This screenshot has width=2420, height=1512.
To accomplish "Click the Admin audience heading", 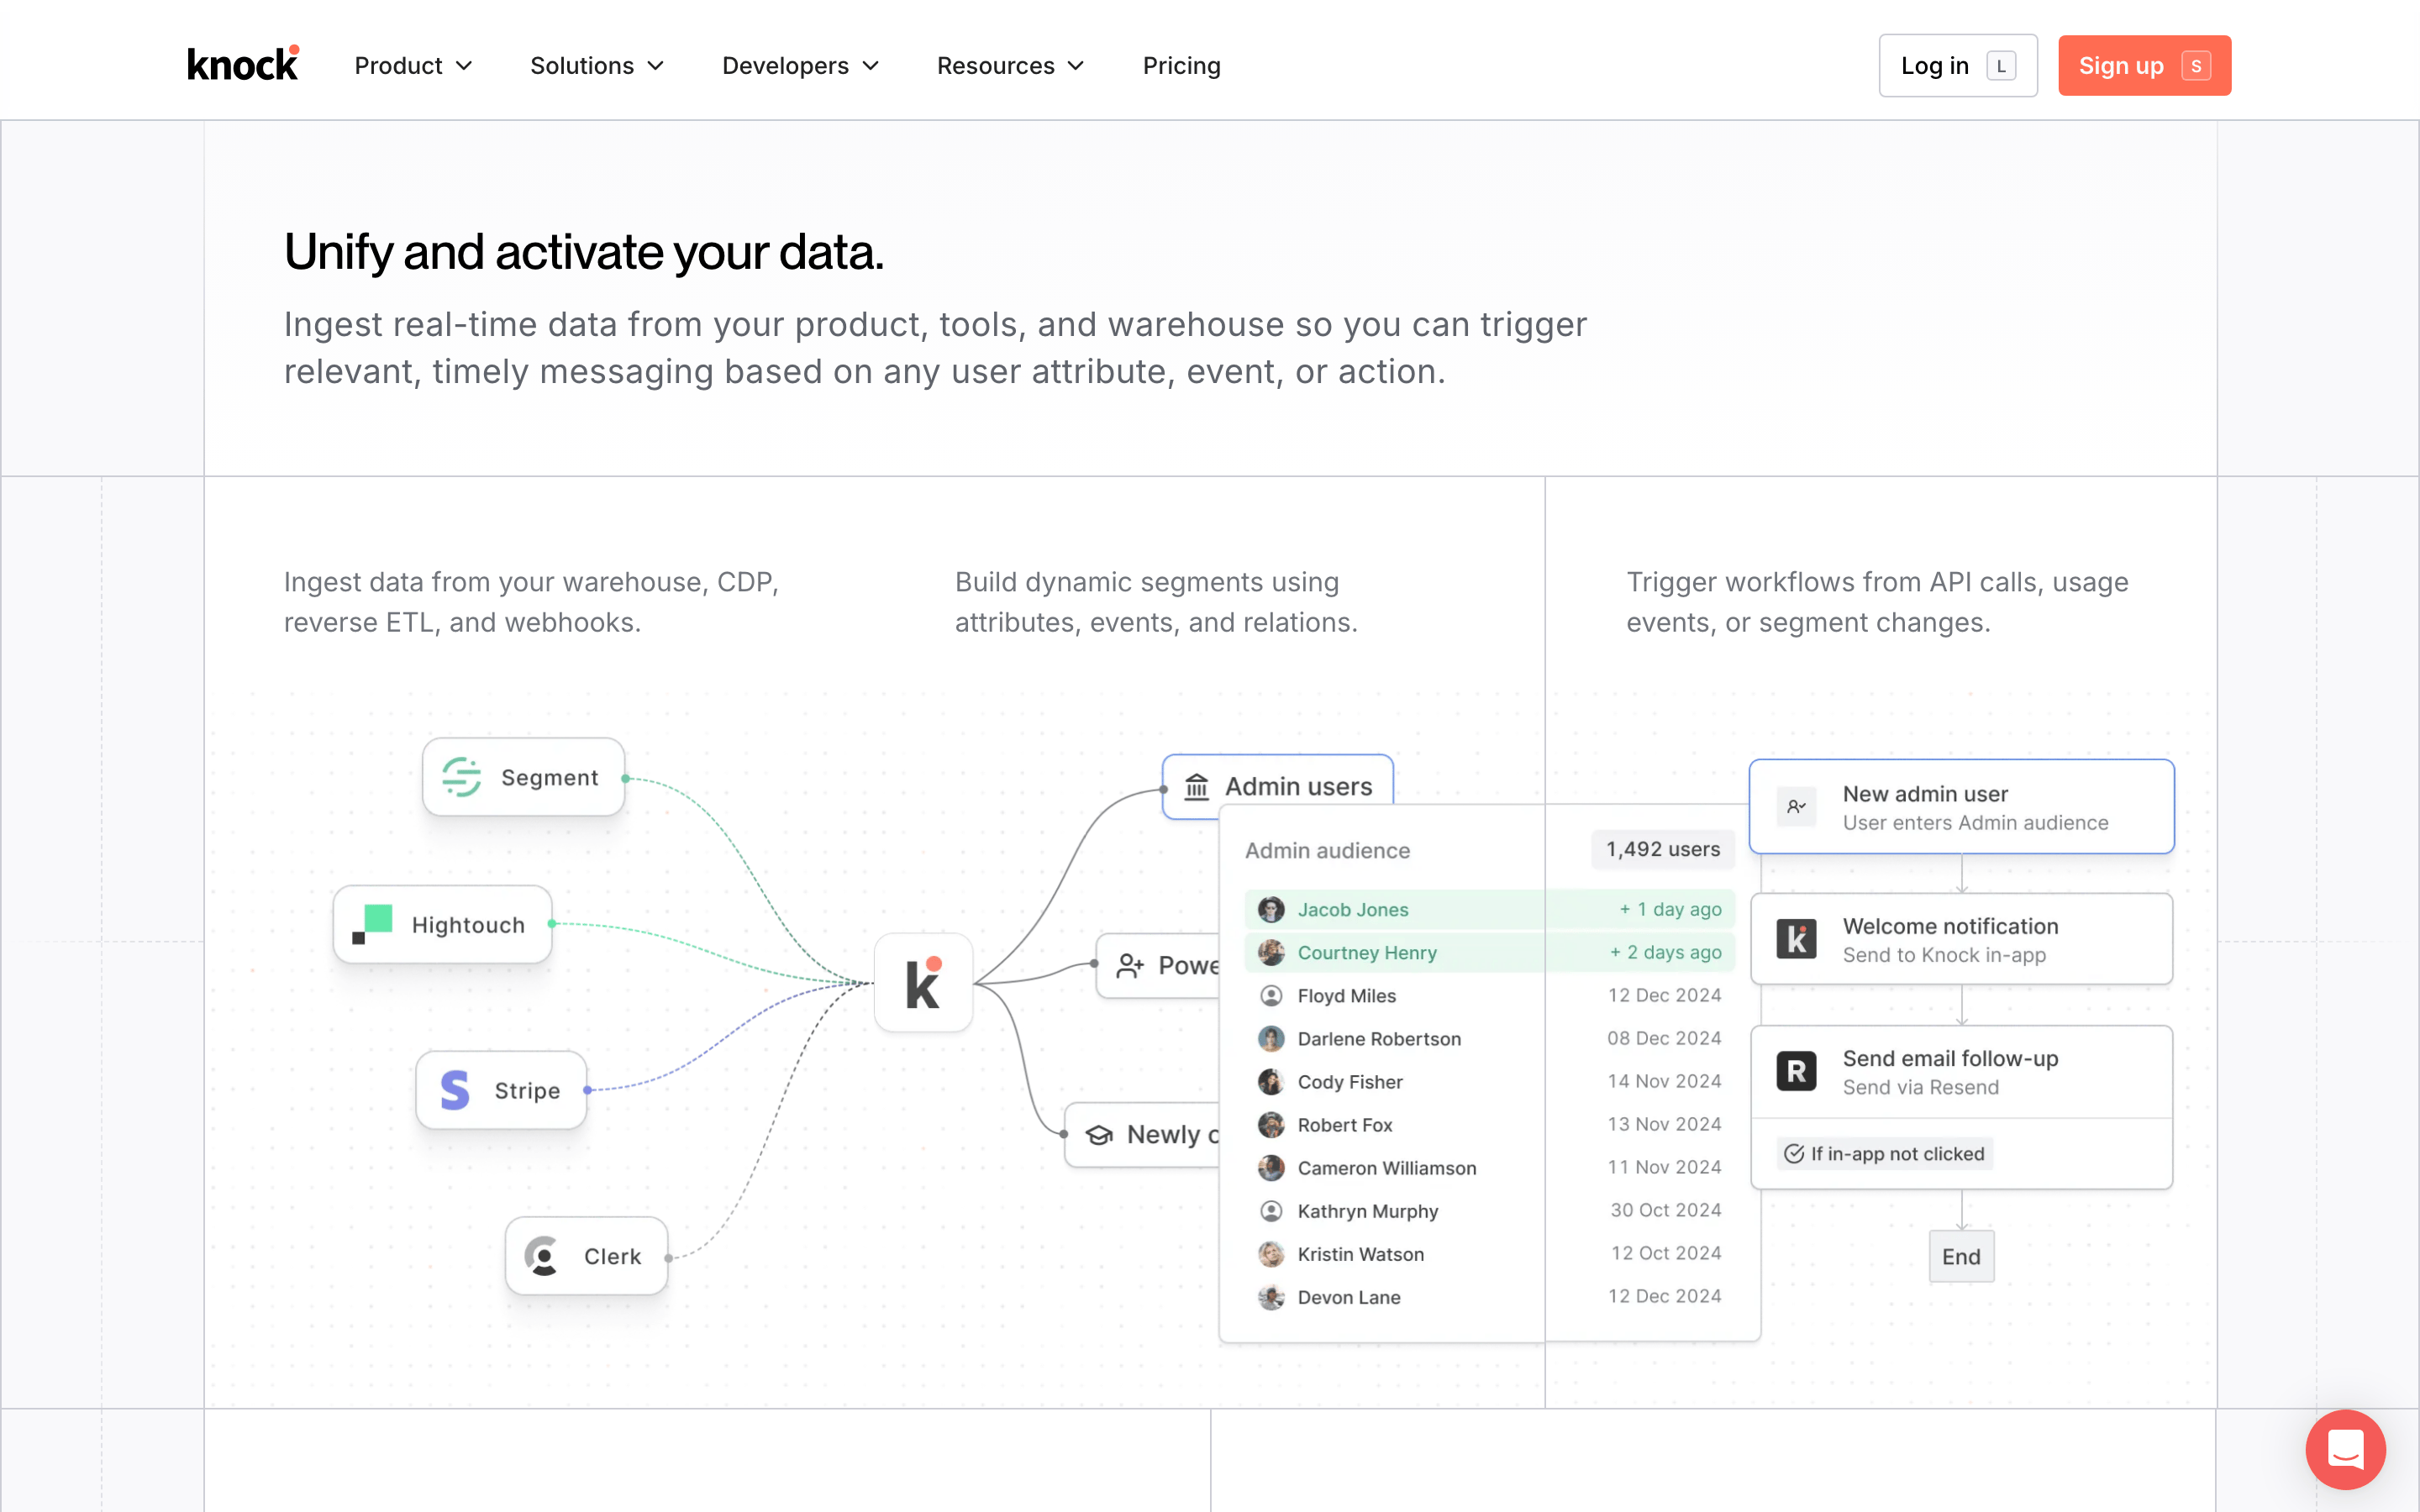I will tap(1327, 851).
